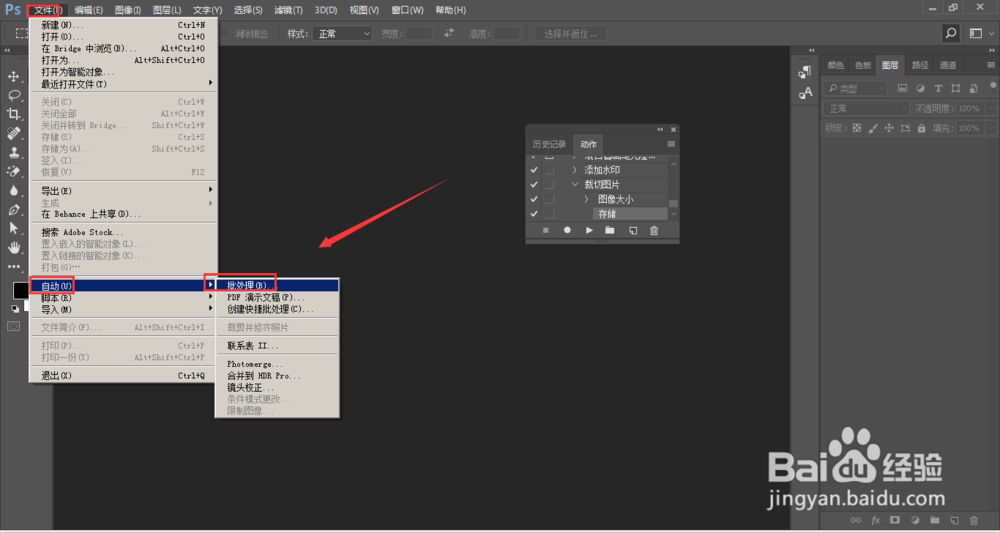Switch to the 通道 tab
The width and height of the screenshot is (1000, 533).
pos(948,65)
